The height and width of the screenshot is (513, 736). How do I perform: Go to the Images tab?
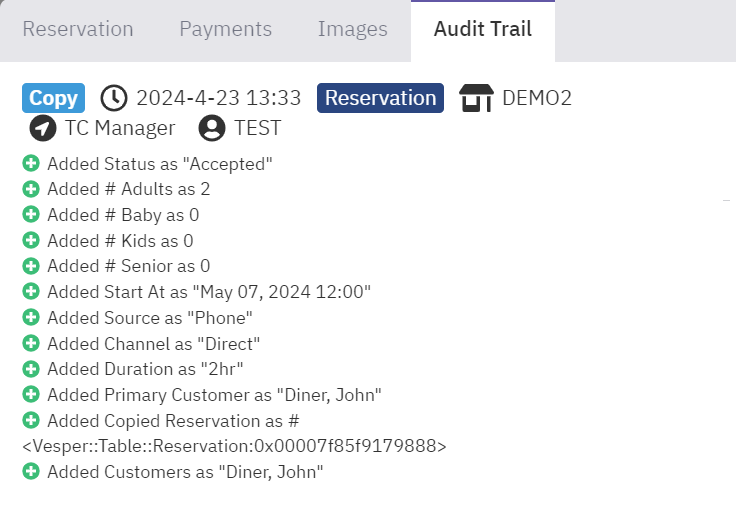tap(352, 29)
